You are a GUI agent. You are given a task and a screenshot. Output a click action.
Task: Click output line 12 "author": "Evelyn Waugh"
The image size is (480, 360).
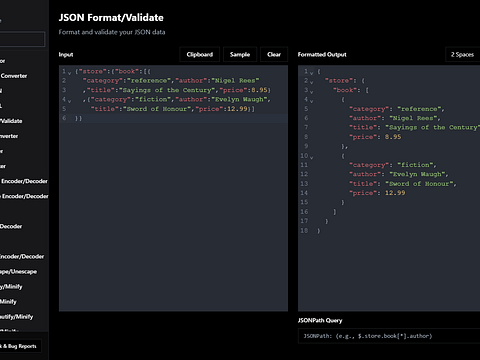click(x=399, y=174)
